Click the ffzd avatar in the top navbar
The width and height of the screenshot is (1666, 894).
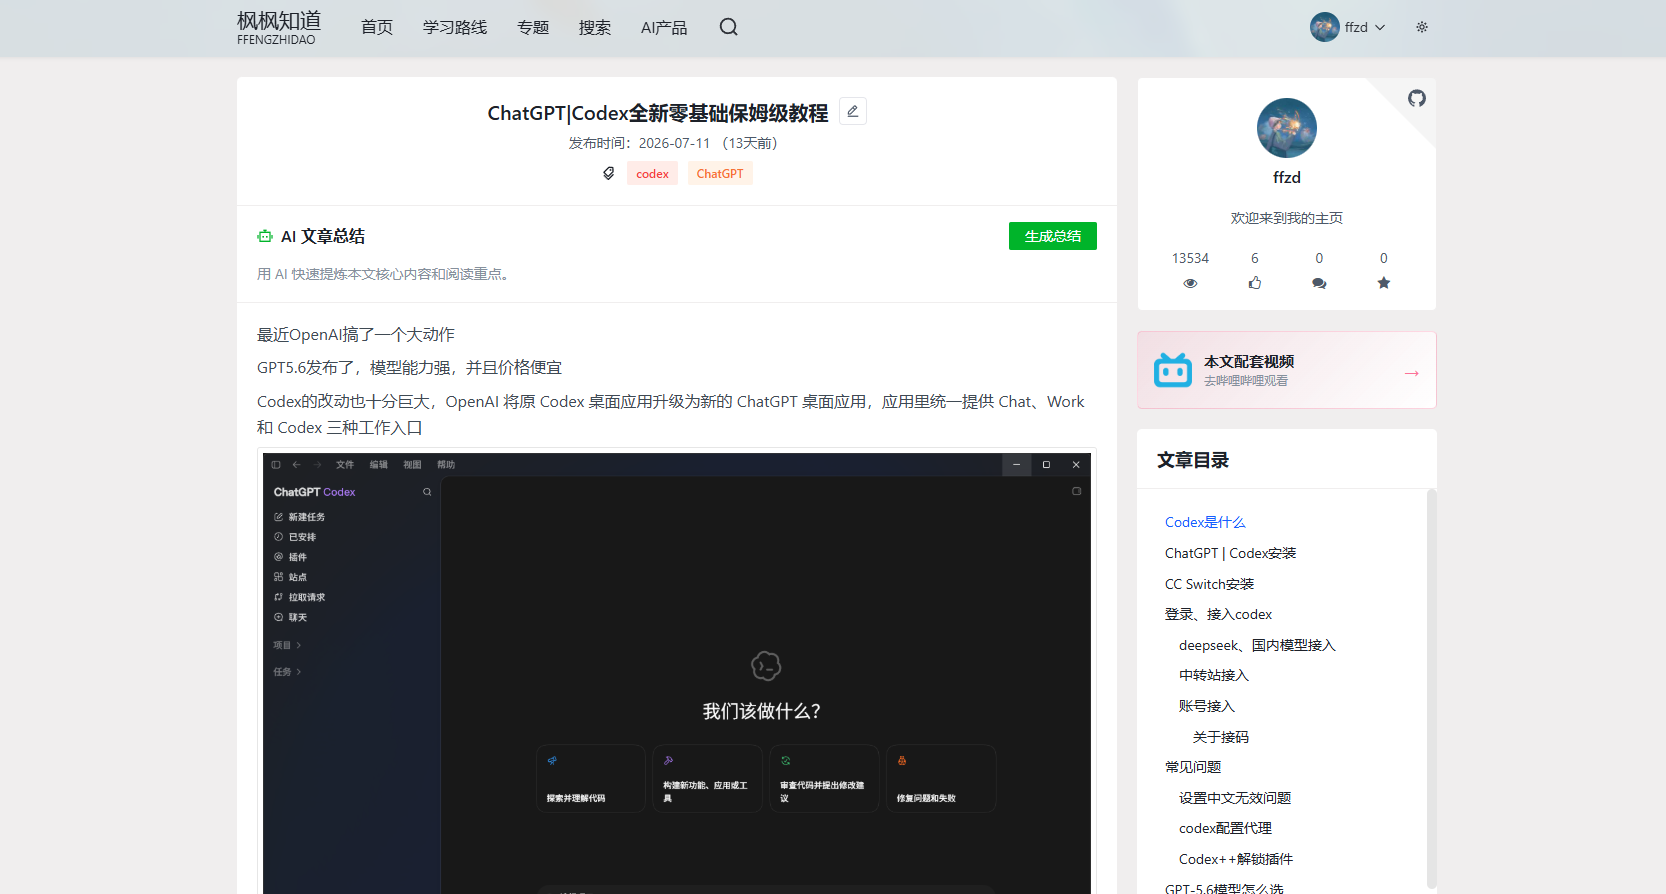coord(1325,27)
